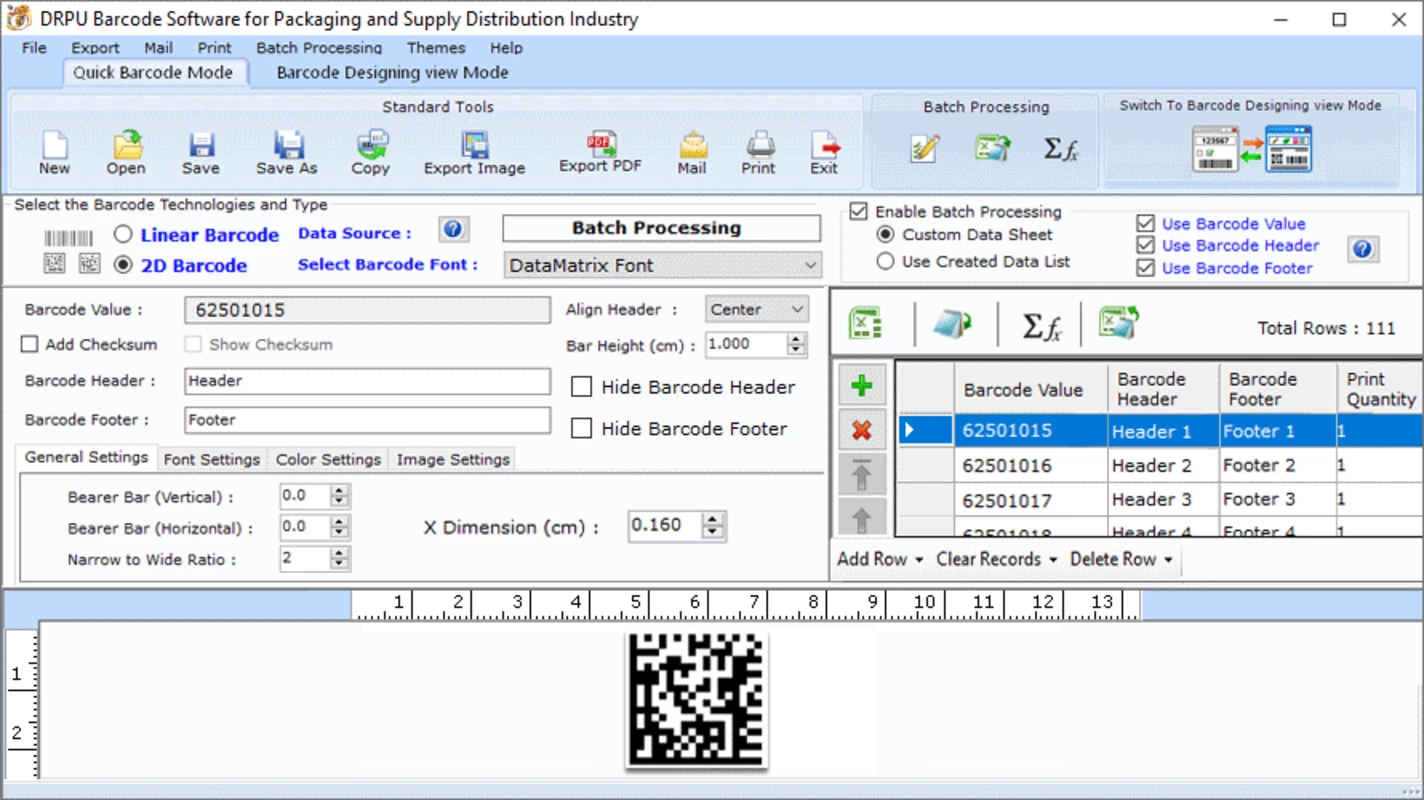Viewport: 1424px width, 800px height.
Task: Click the Data Source help icon
Action: coord(453,230)
